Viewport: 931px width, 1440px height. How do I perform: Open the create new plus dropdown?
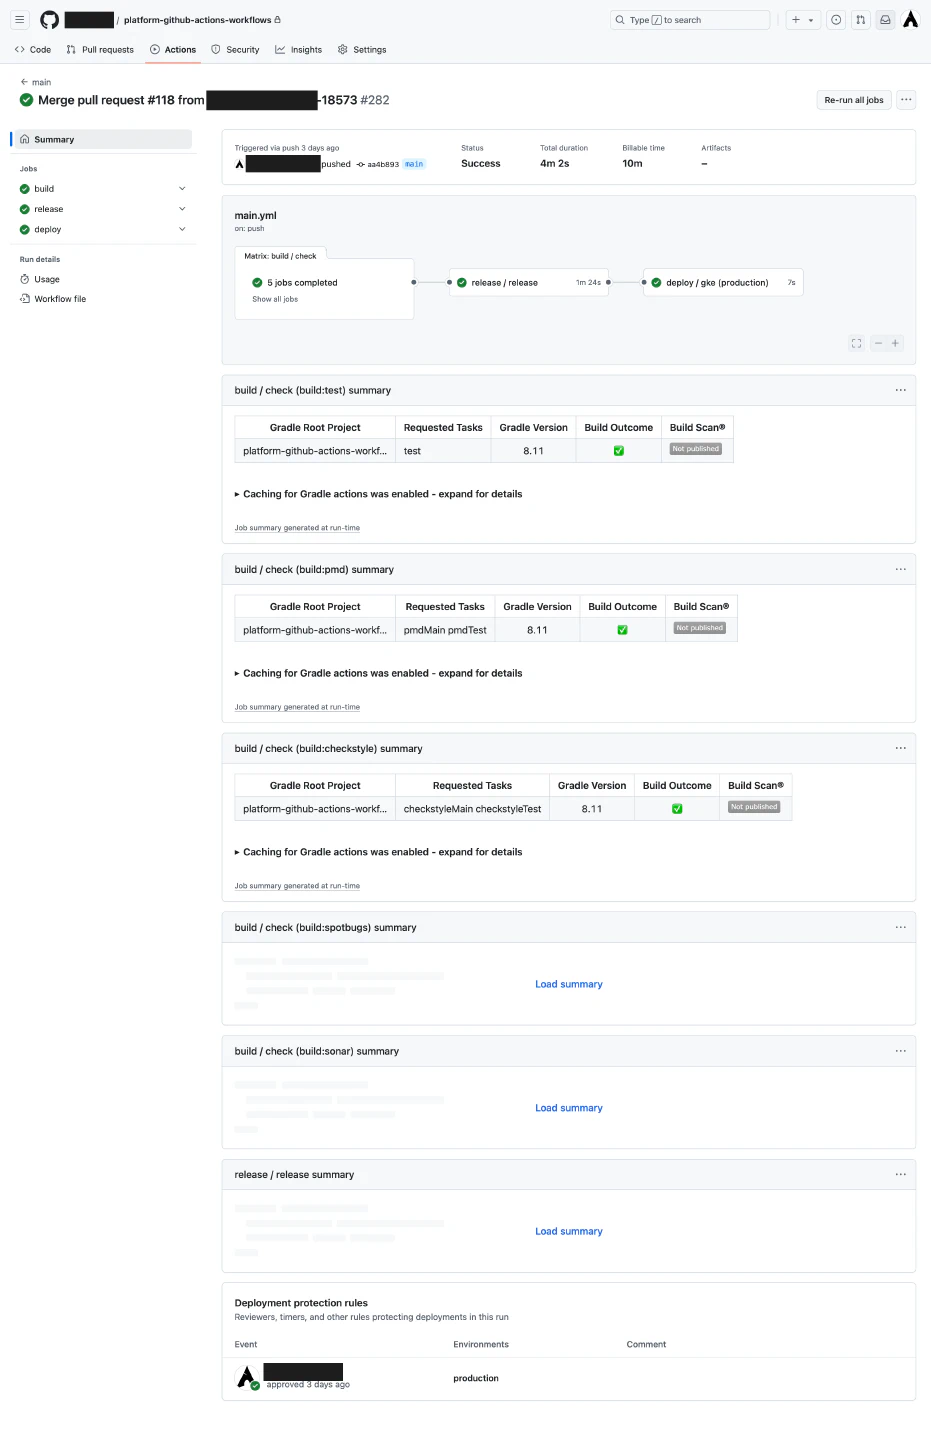(802, 20)
